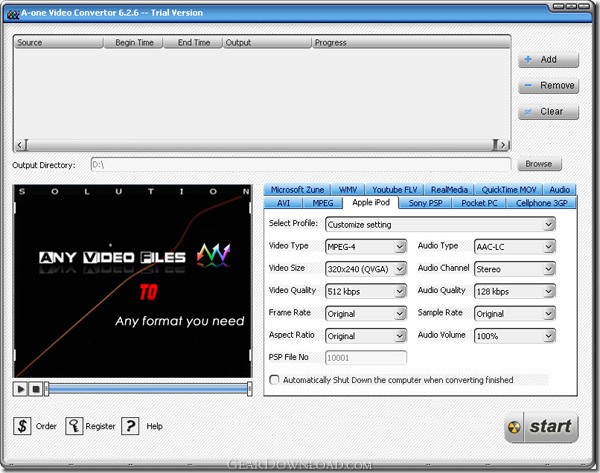Image resolution: width=600 pixels, height=473 pixels.
Task: Click the preview seek slider bar
Action: (x=148, y=389)
